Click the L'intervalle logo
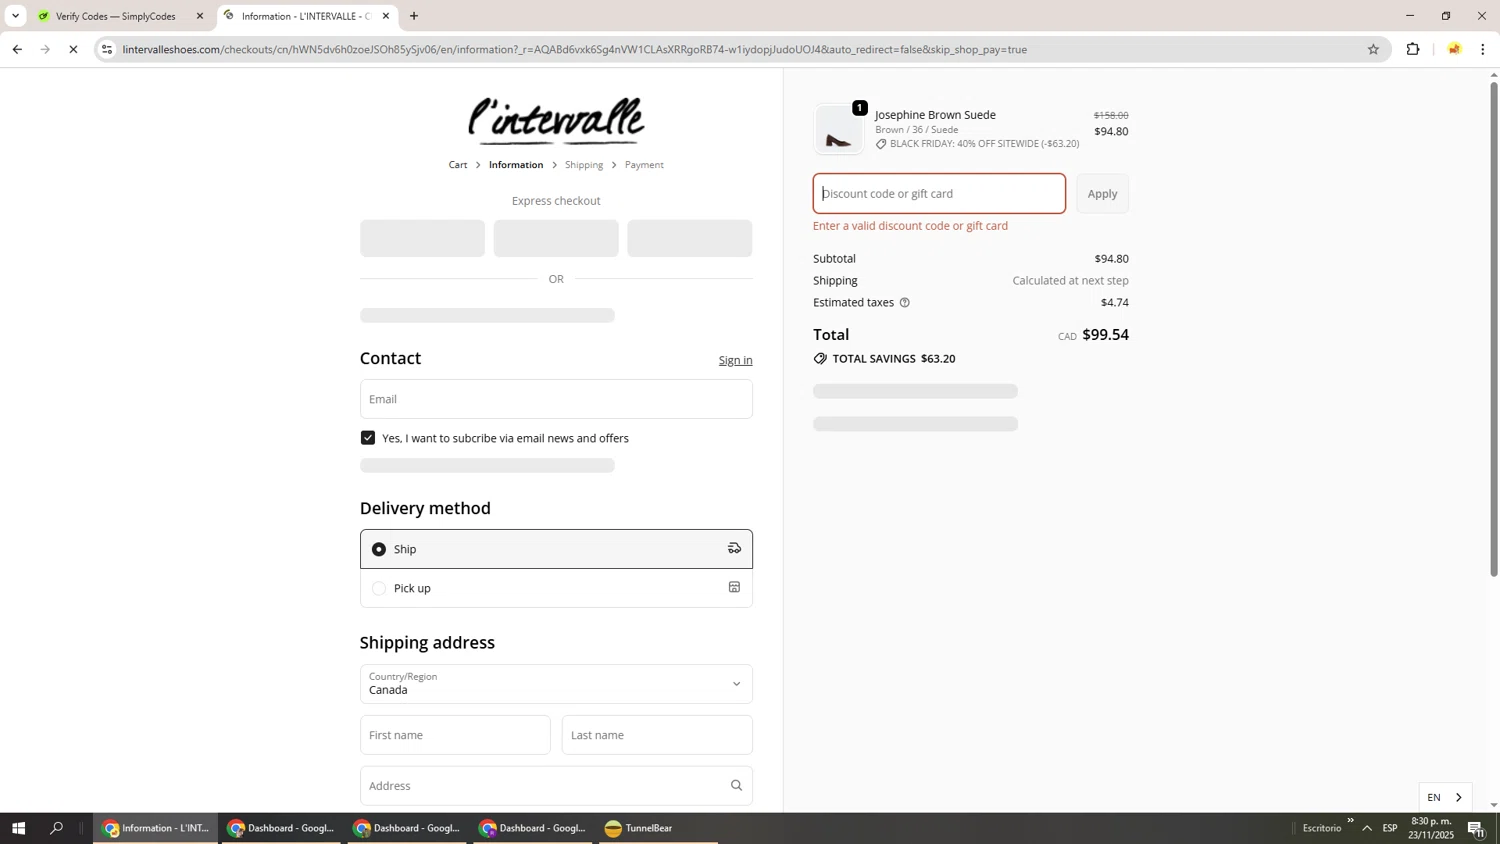This screenshot has height=844, width=1500. 556,121
